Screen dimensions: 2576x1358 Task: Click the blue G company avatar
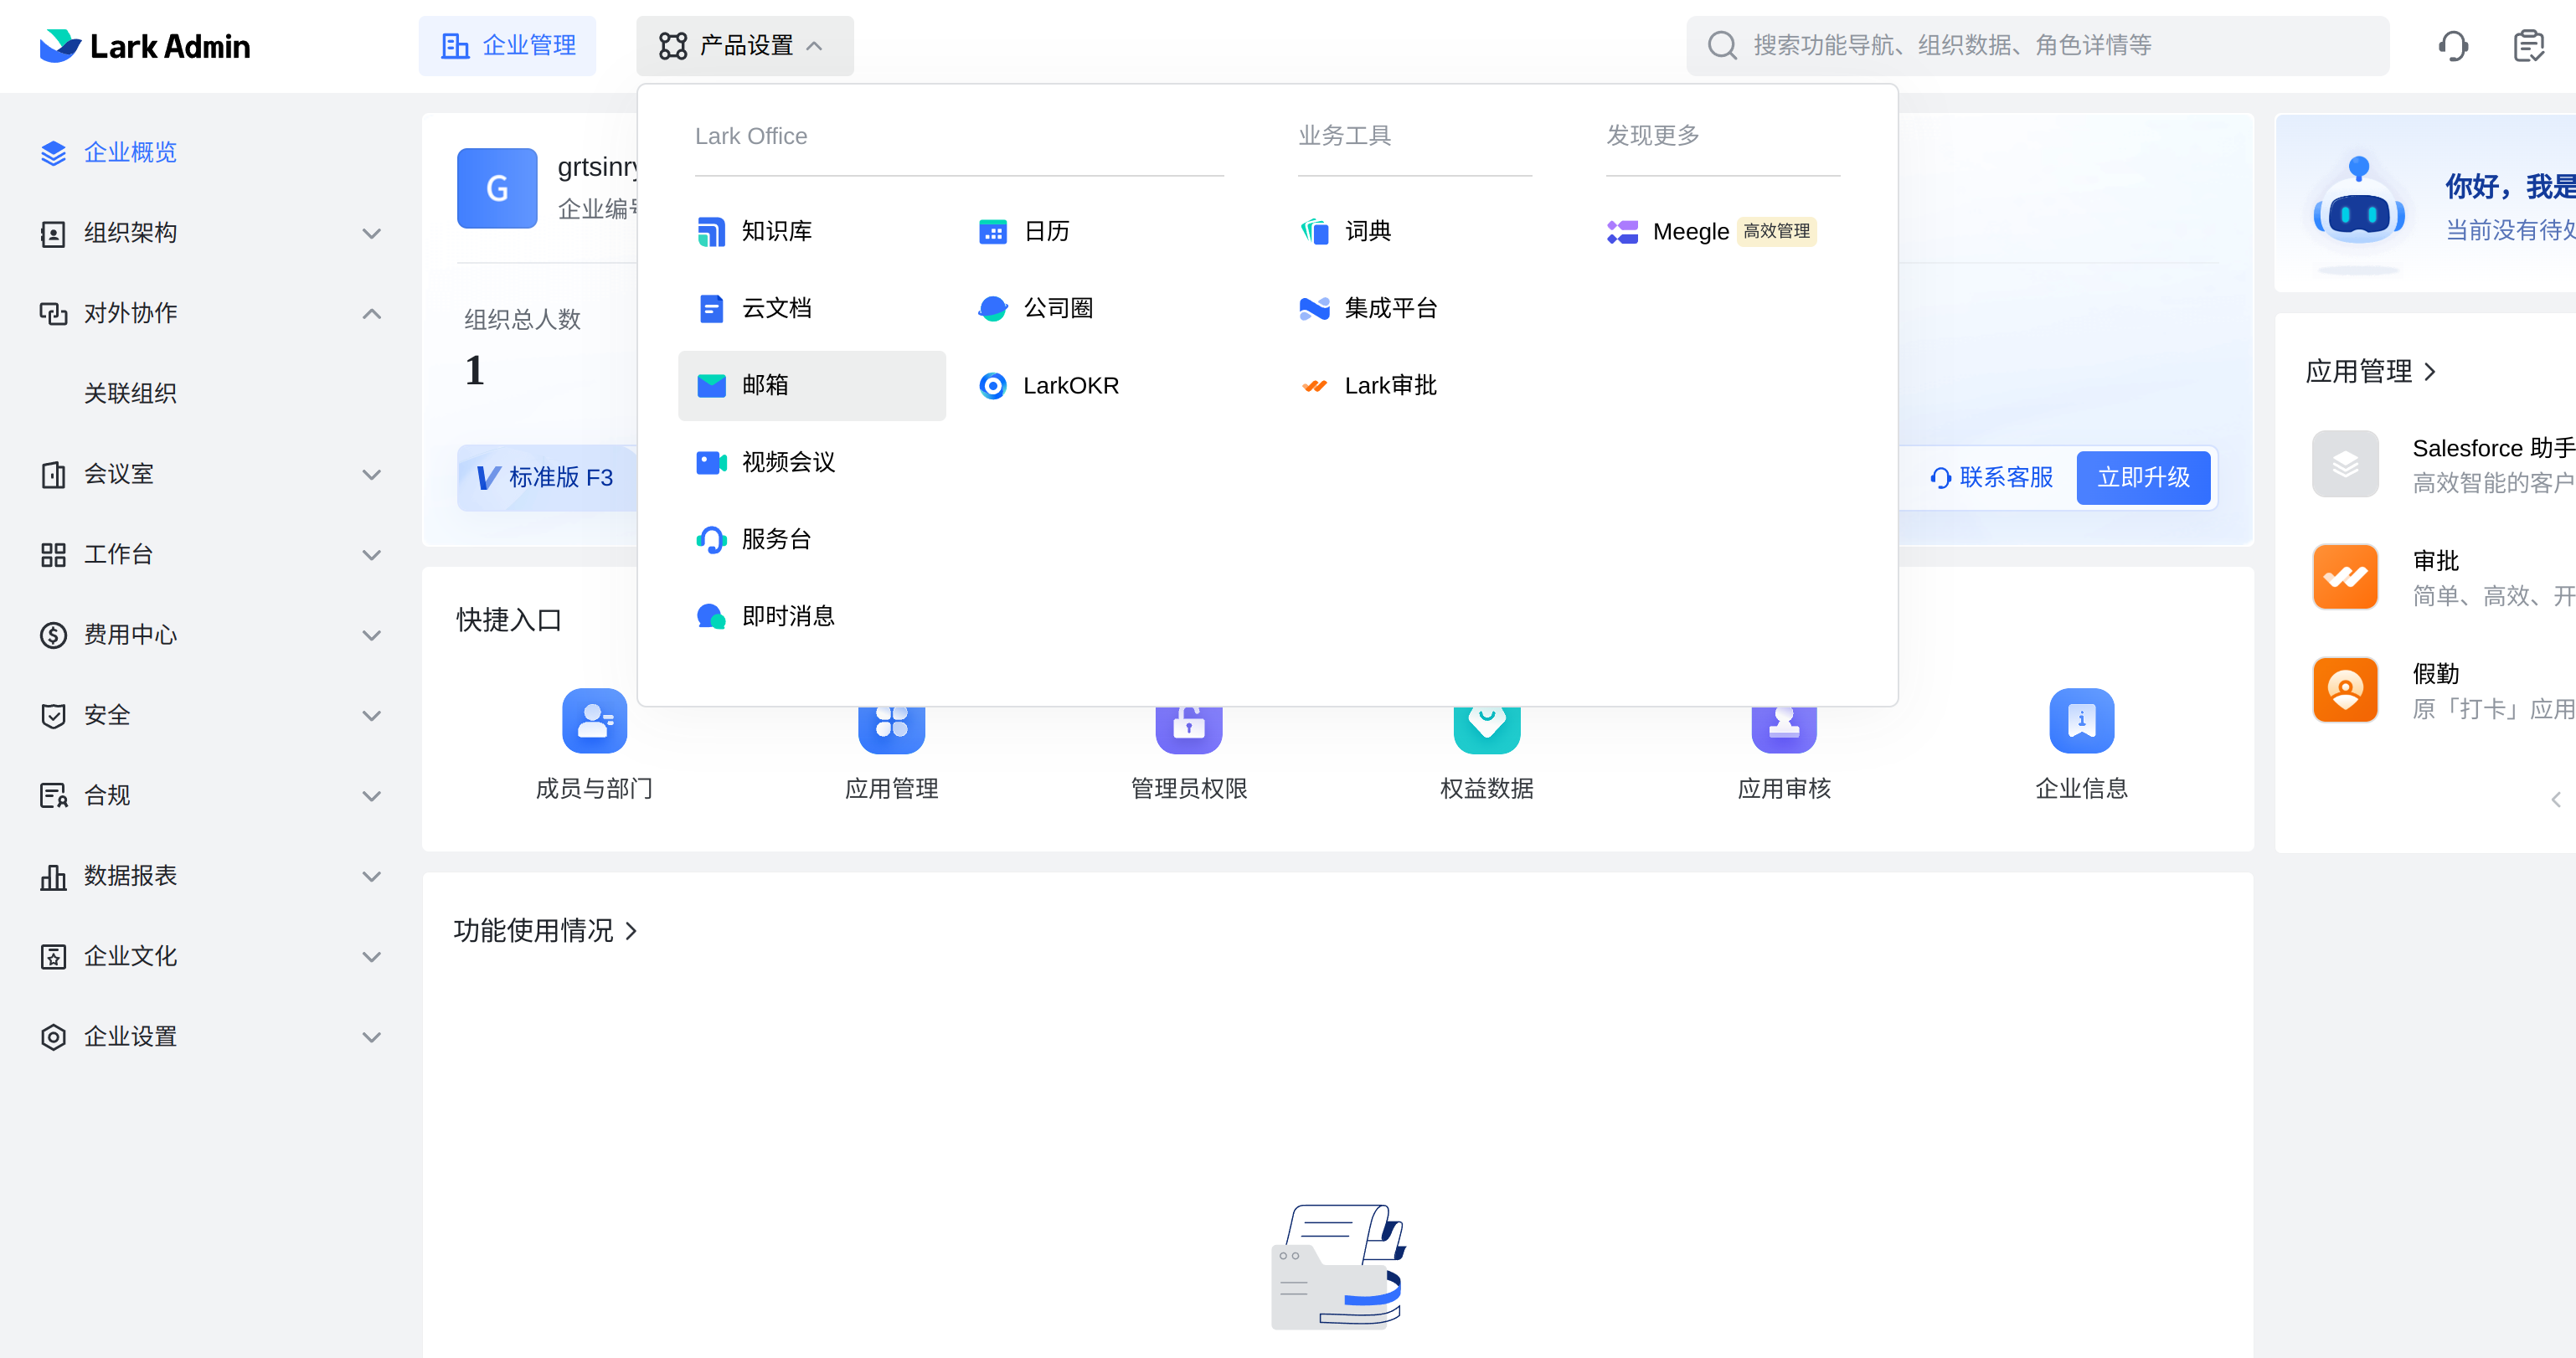pos(497,189)
